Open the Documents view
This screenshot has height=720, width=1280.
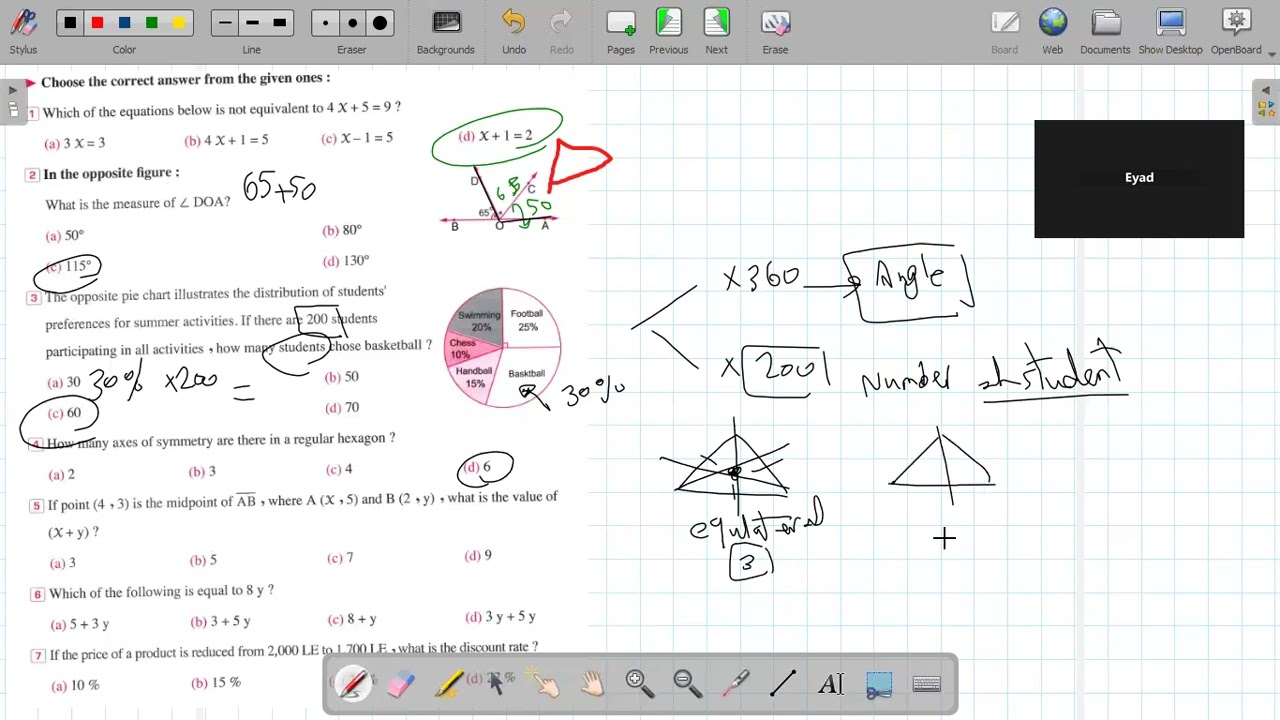(x=1105, y=32)
